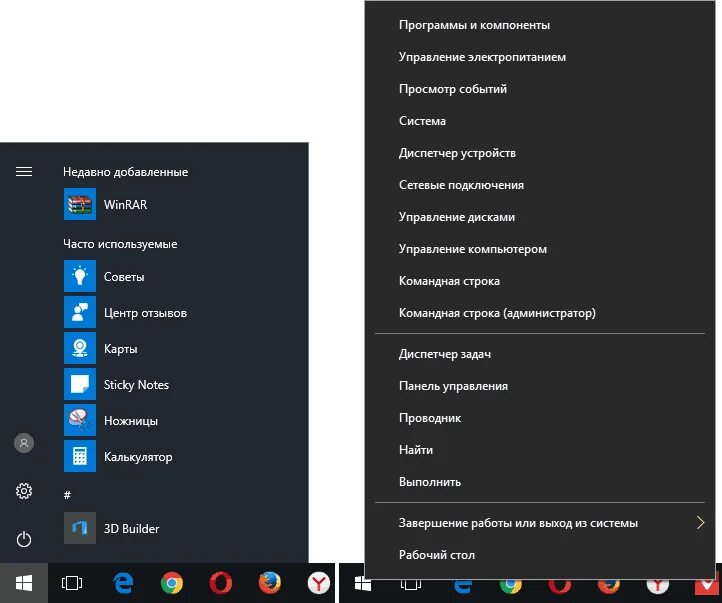Select Управление компьютером
722x603 pixels.
[540, 249]
